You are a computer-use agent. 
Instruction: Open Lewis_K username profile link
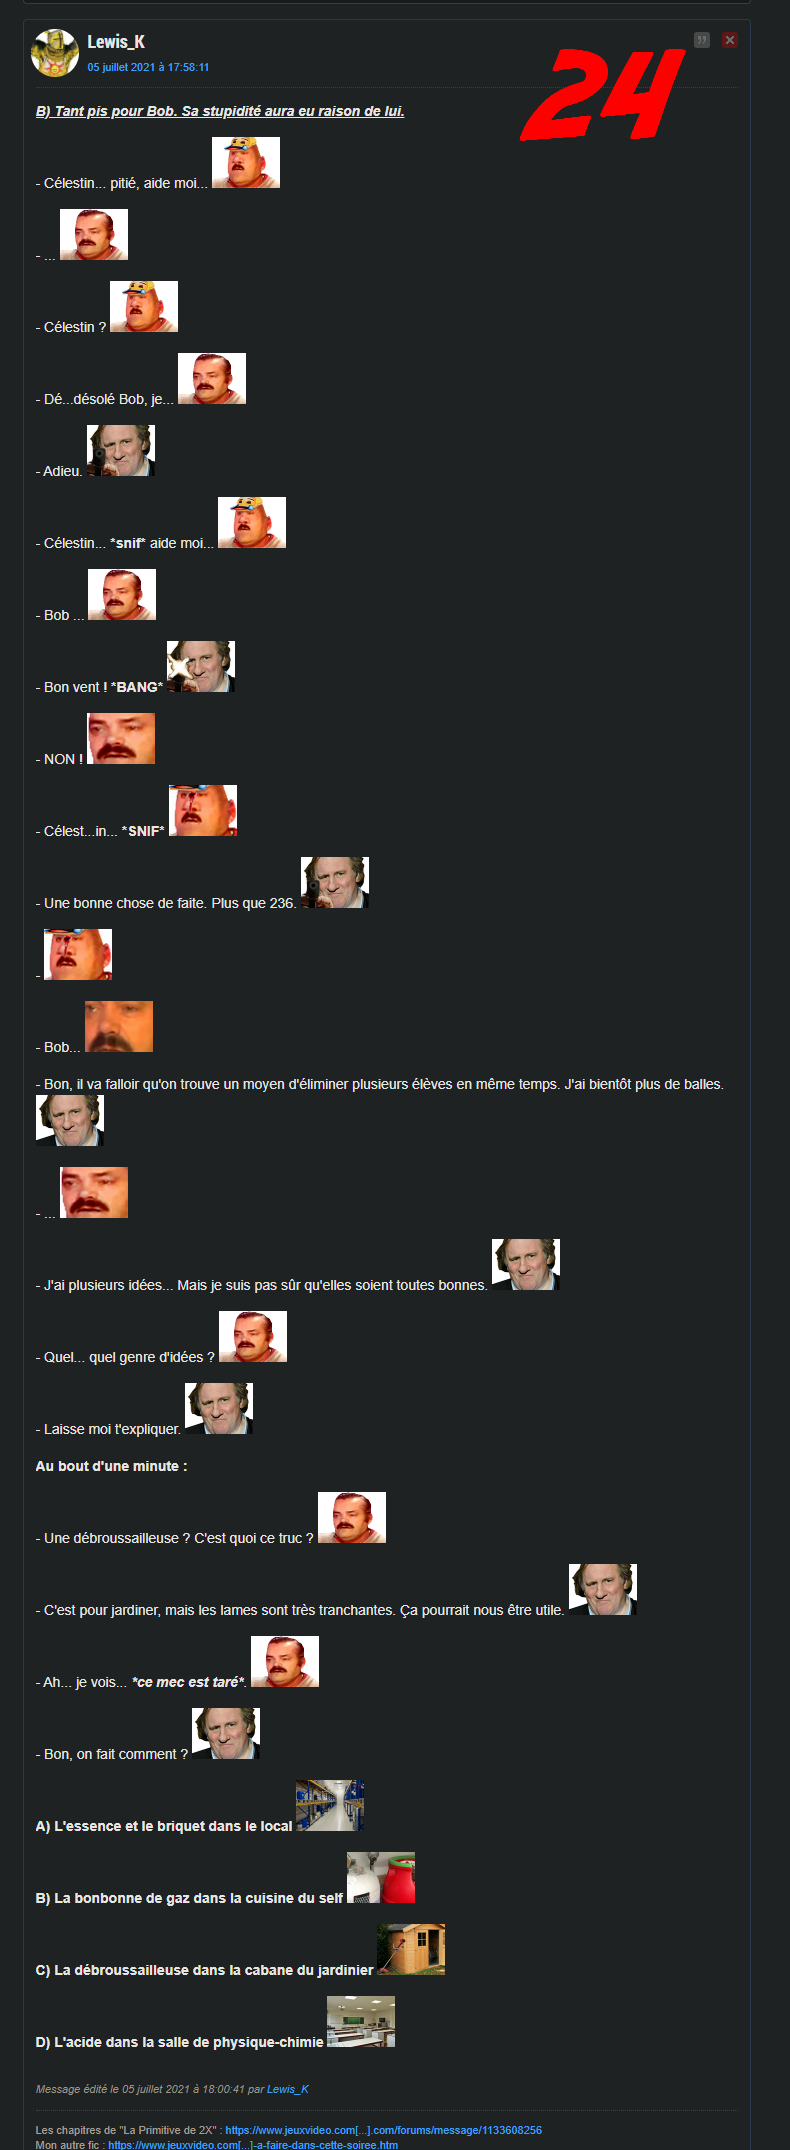tap(116, 42)
